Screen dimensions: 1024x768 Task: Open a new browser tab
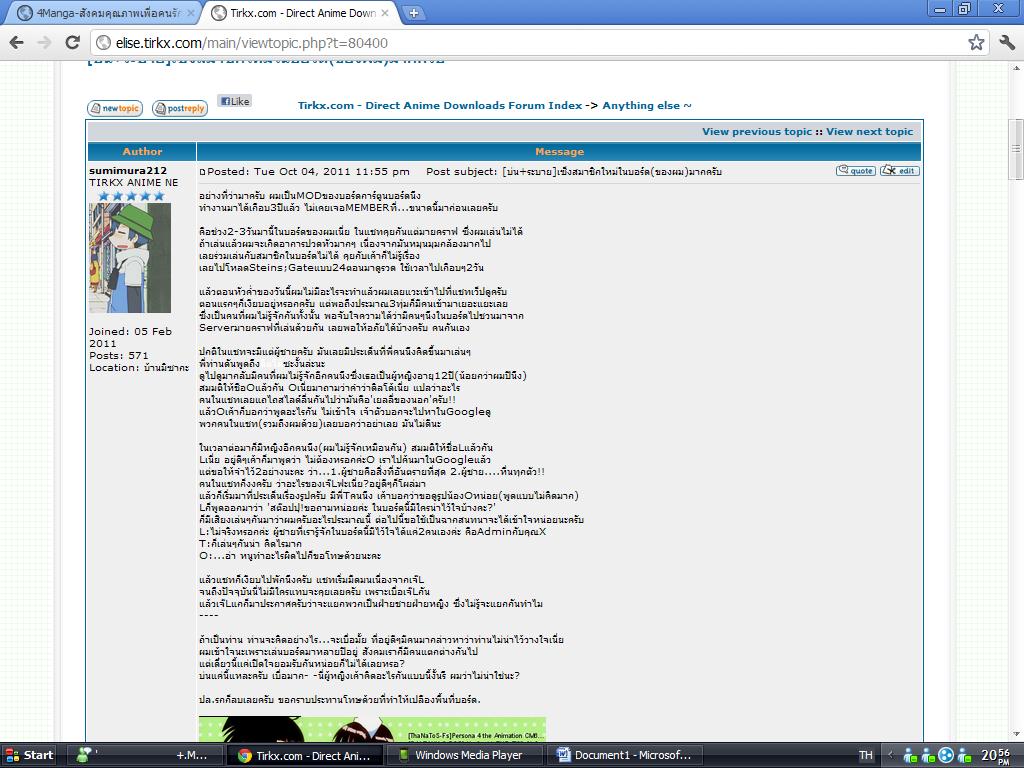[413, 12]
